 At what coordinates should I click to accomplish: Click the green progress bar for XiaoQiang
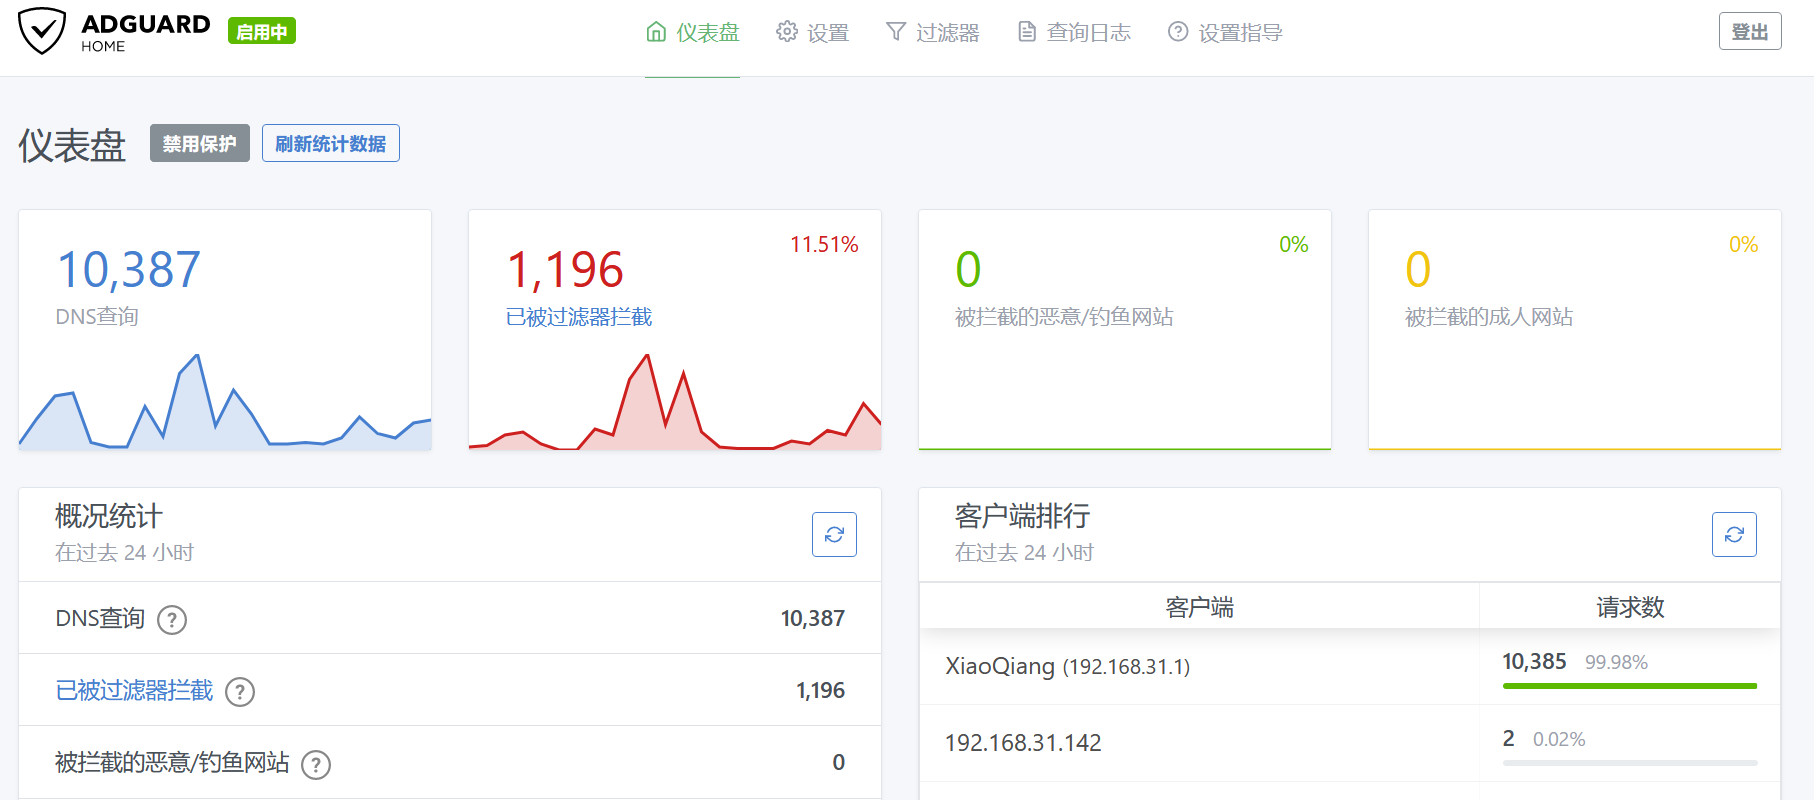(1630, 686)
